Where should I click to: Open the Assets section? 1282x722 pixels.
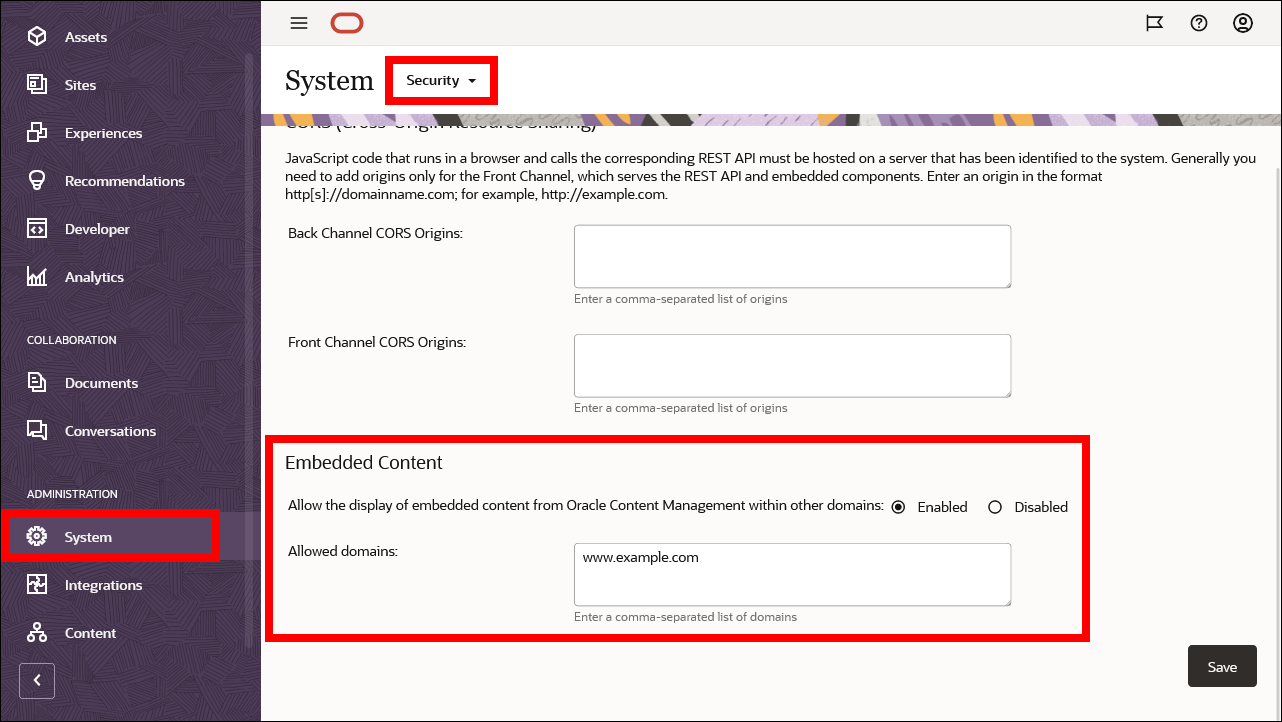(x=85, y=36)
